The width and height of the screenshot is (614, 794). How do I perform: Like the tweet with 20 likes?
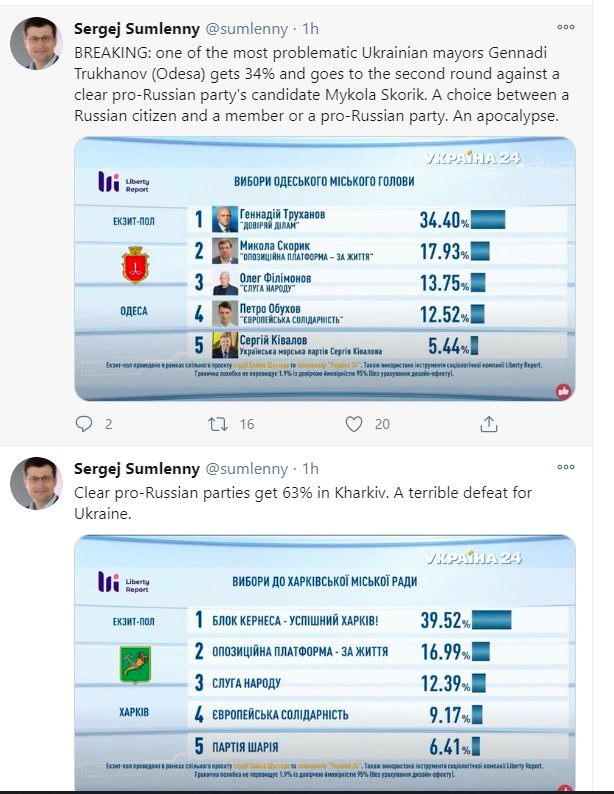tap(354, 424)
